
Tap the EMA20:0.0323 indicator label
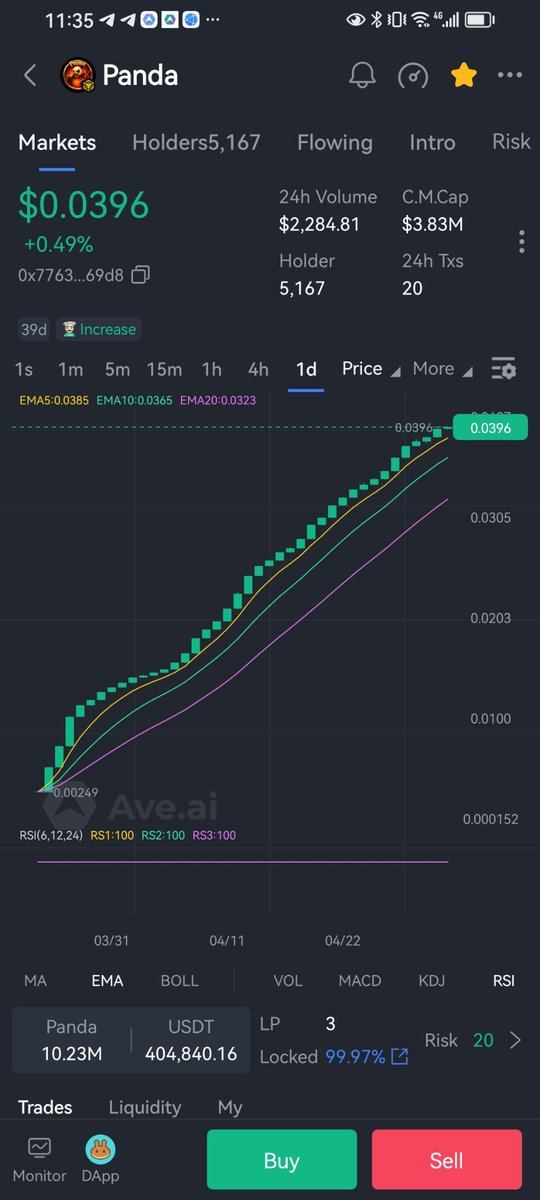click(x=218, y=400)
